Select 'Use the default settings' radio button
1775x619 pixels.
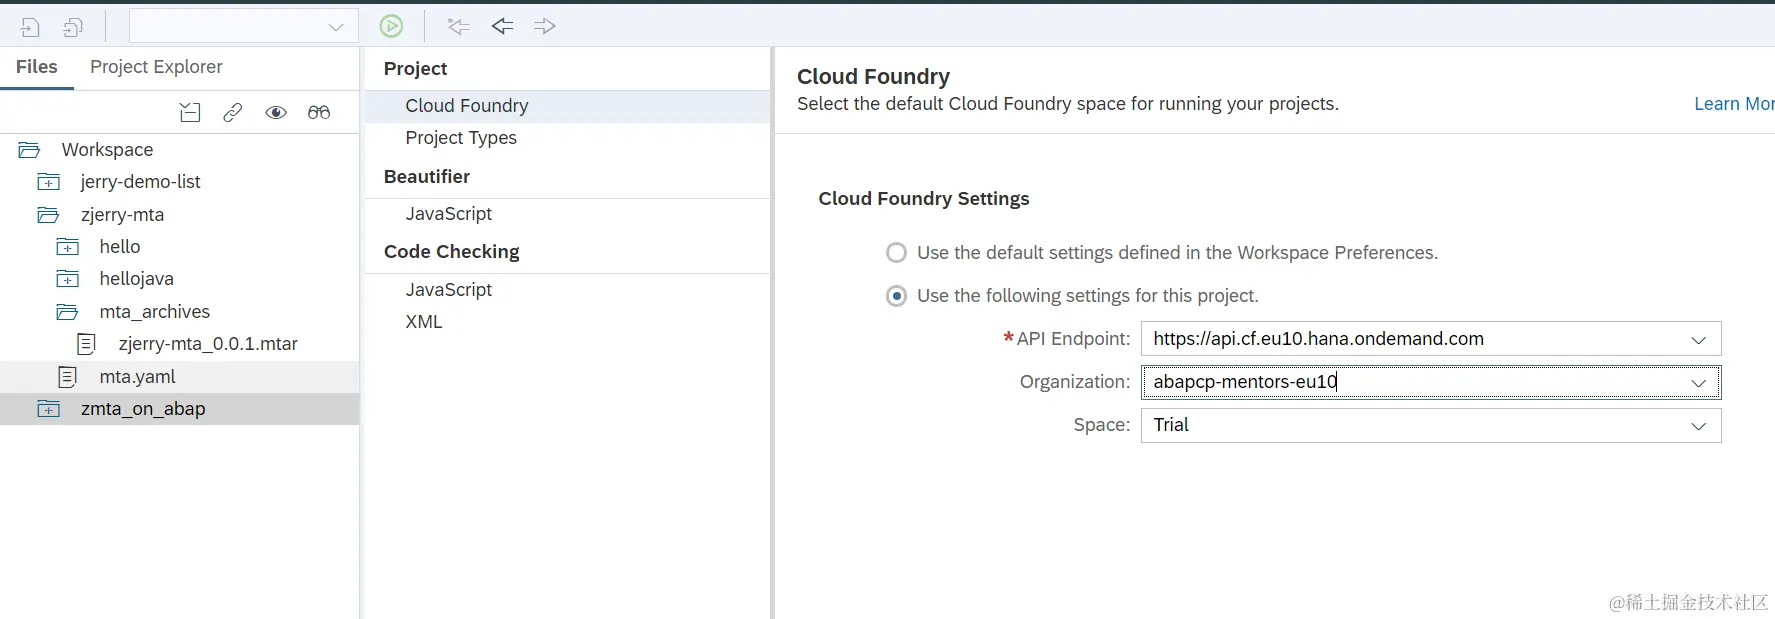pyautogui.click(x=896, y=253)
